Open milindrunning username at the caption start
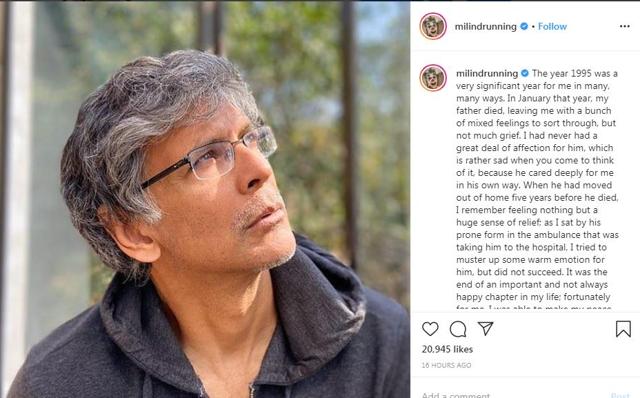The width and height of the screenshot is (640, 398). 487,73
